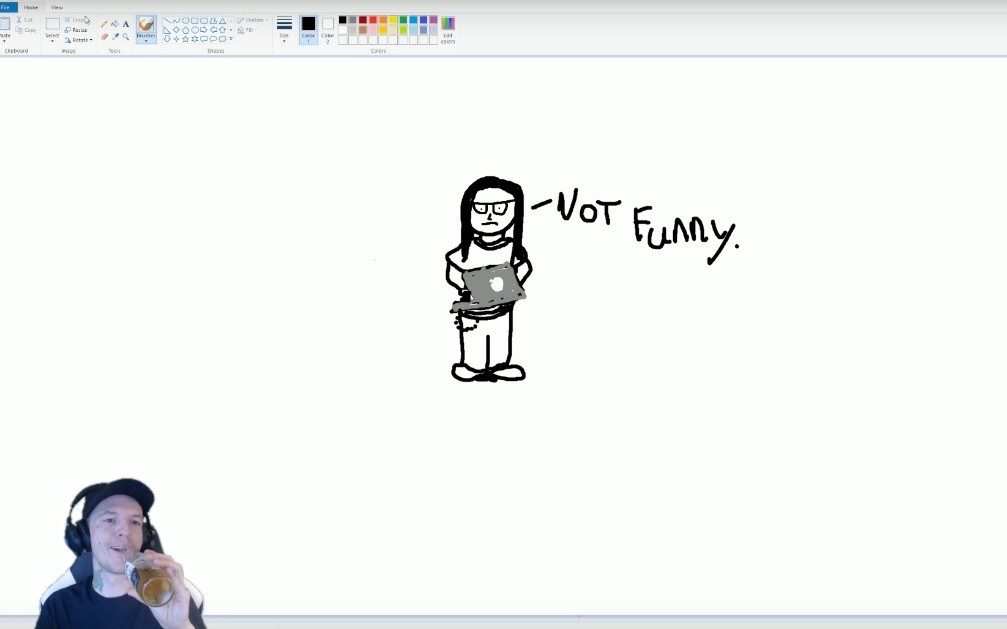Open the shape Fill dropdown

[x=247, y=30]
